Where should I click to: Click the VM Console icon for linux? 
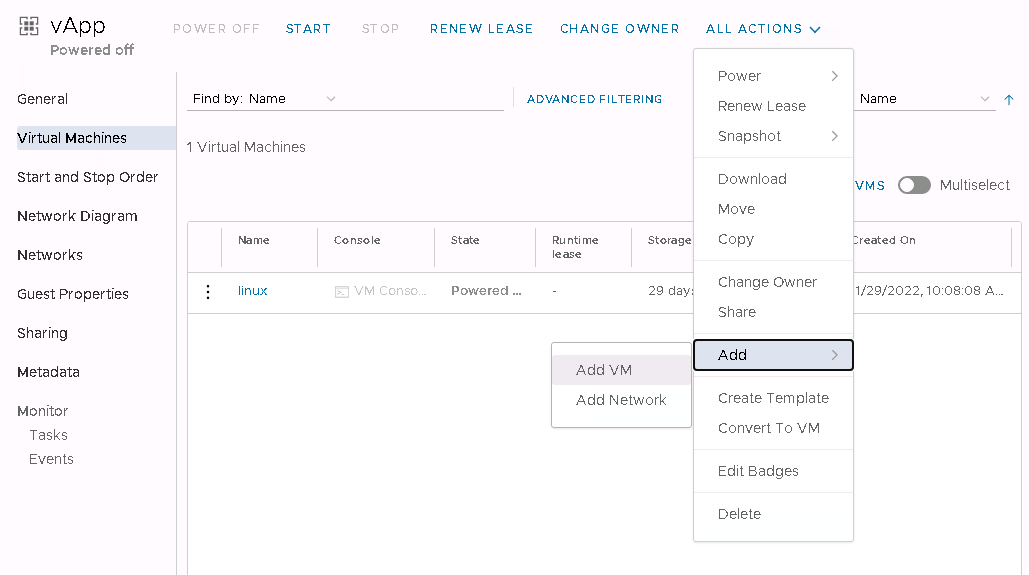(x=341, y=292)
